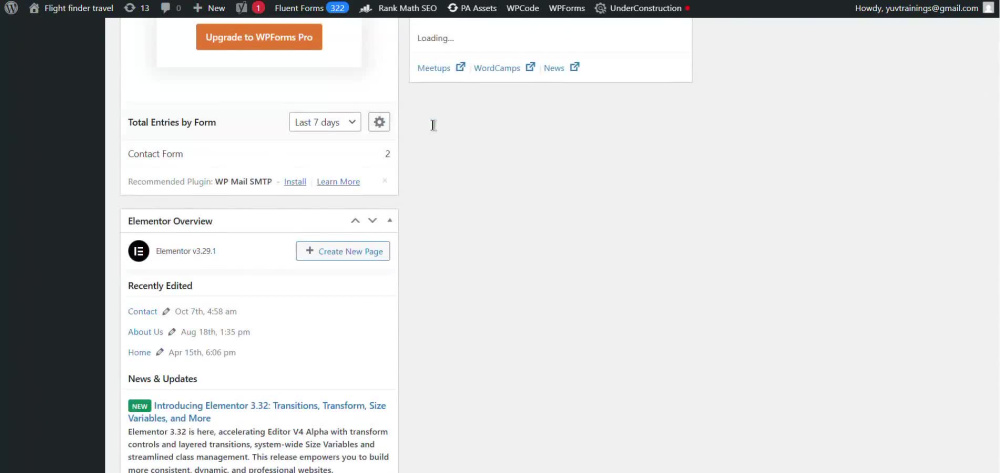Open the WordCamps link

[x=497, y=68]
